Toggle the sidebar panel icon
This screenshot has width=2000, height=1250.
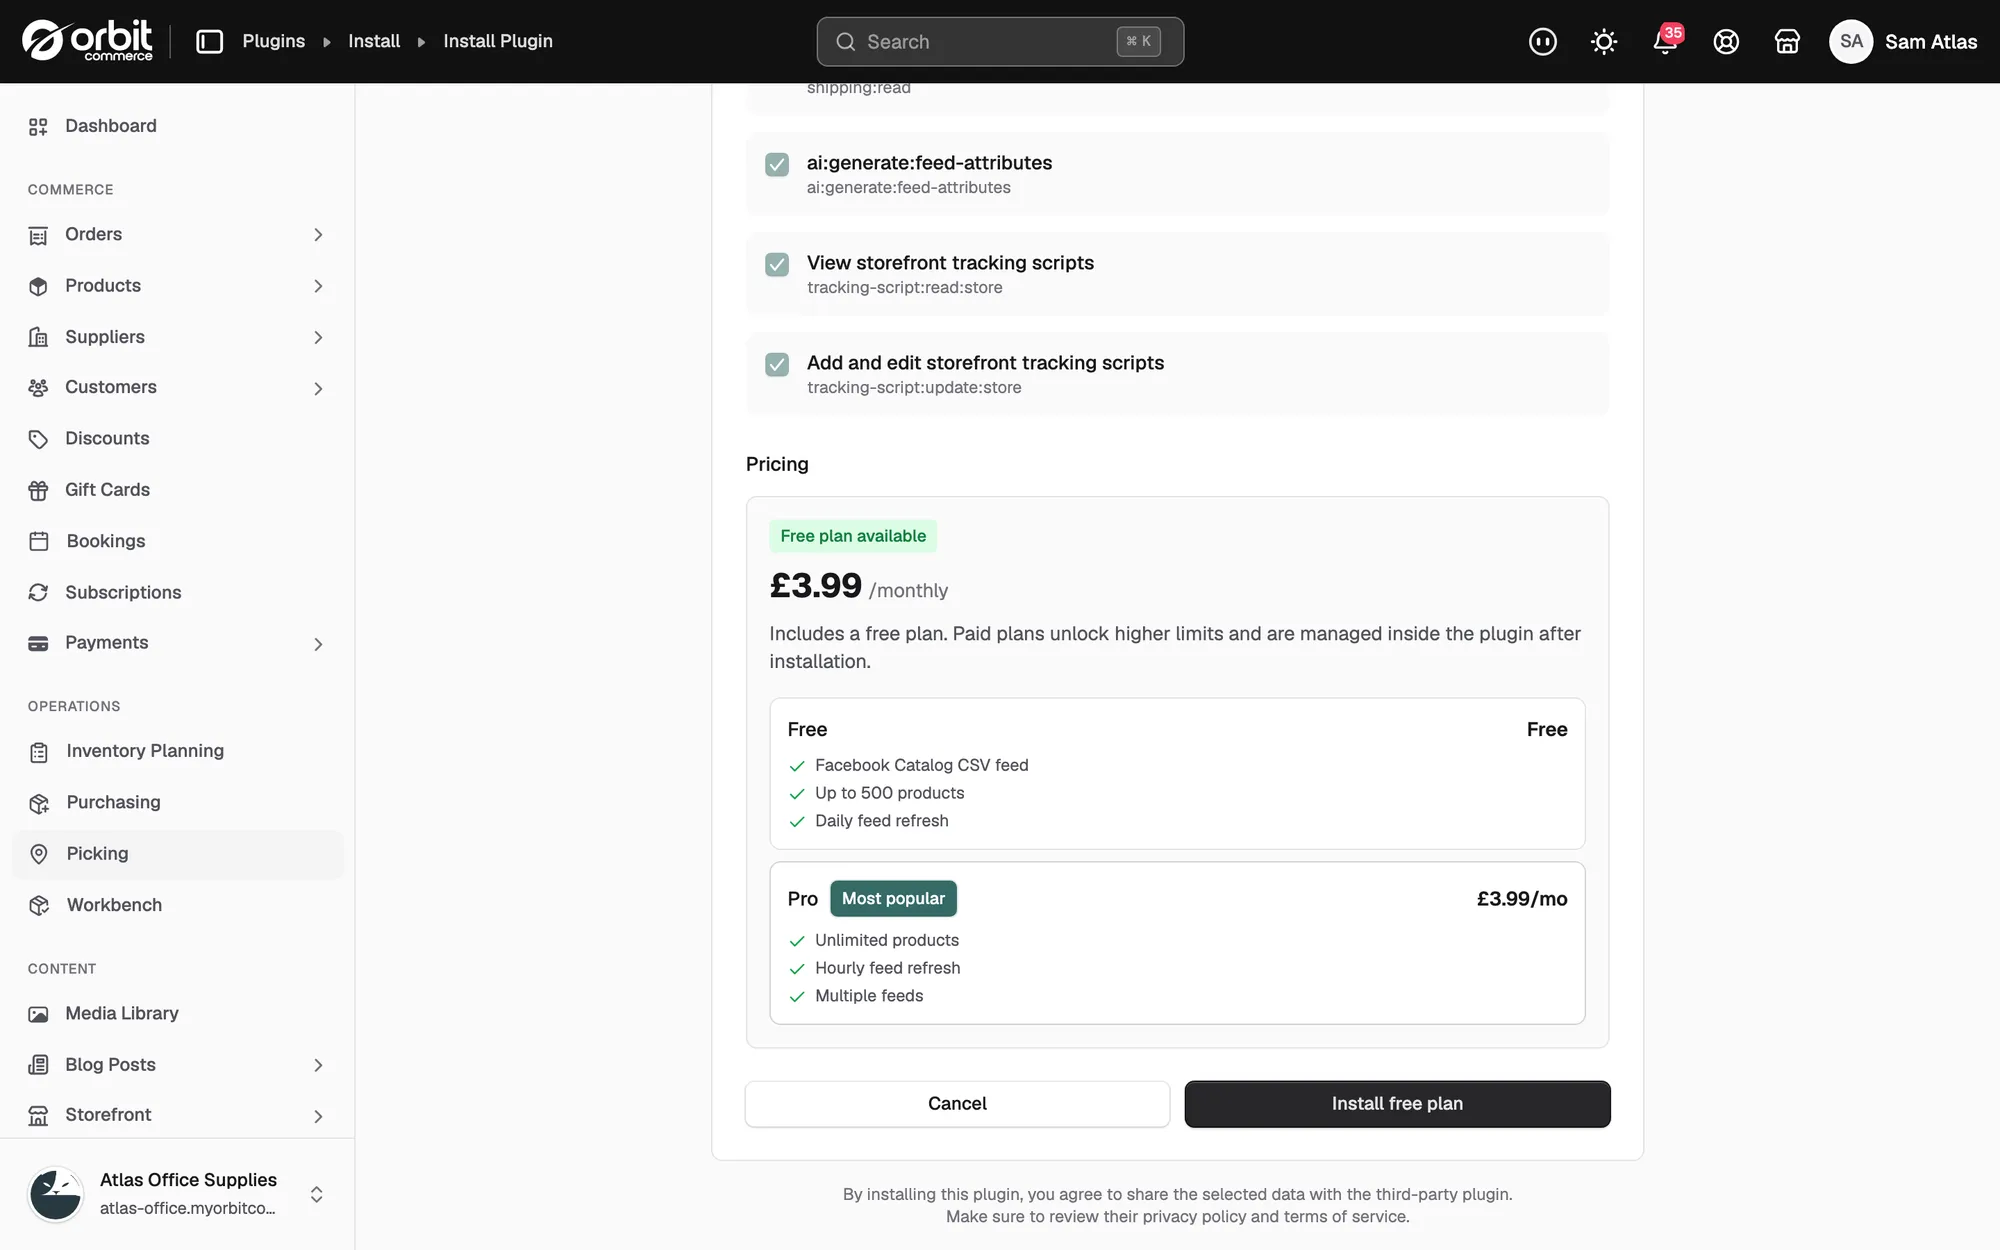[x=209, y=41]
